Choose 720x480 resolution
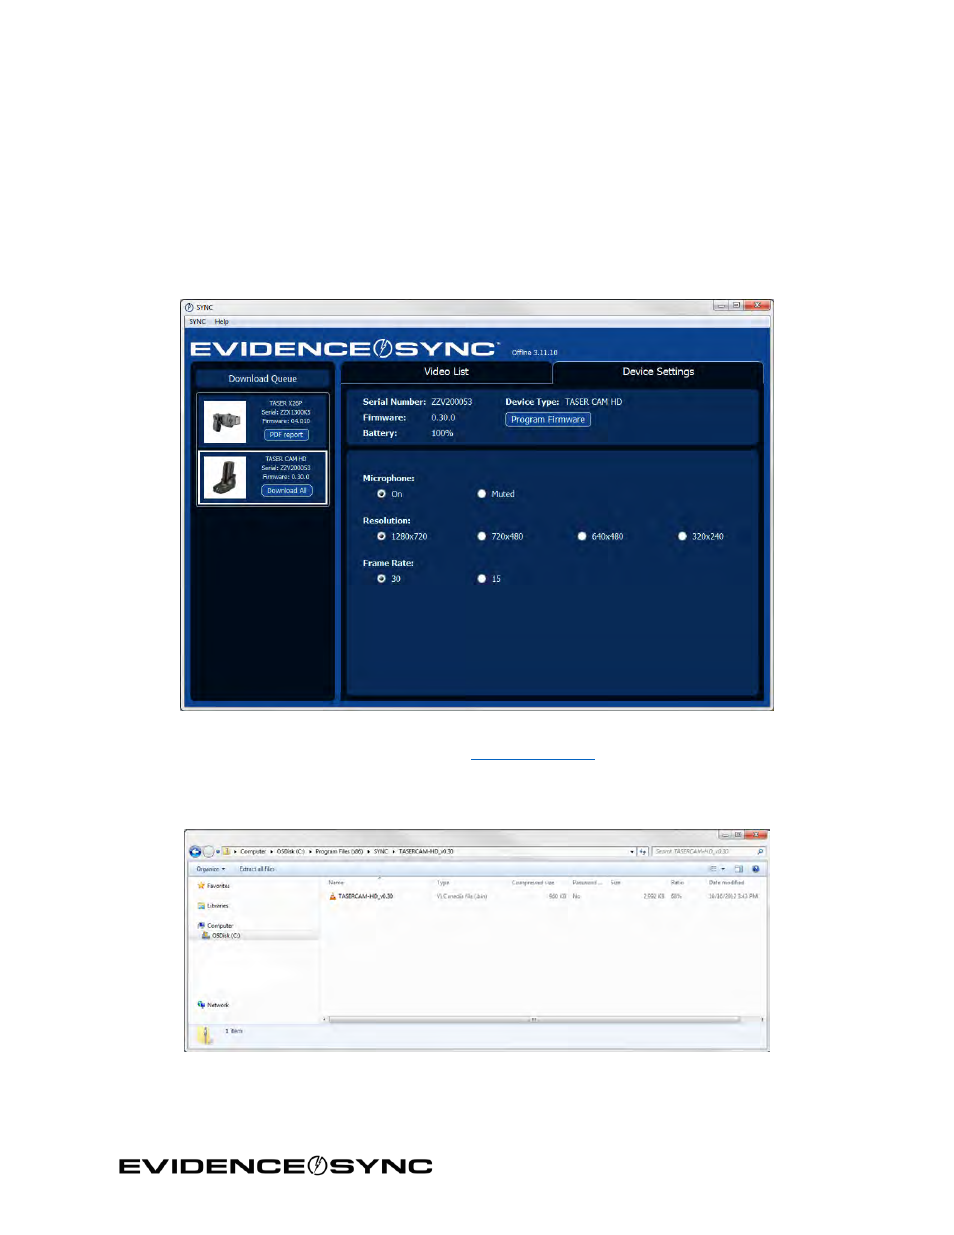954x1235 pixels. [481, 537]
